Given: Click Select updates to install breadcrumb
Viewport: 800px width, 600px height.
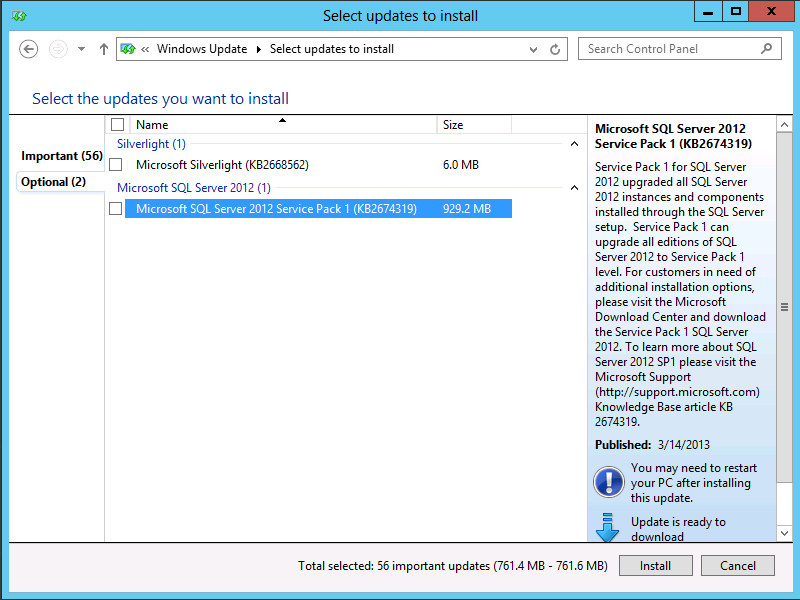Looking at the screenshot, I should click(x=332, y=49).
